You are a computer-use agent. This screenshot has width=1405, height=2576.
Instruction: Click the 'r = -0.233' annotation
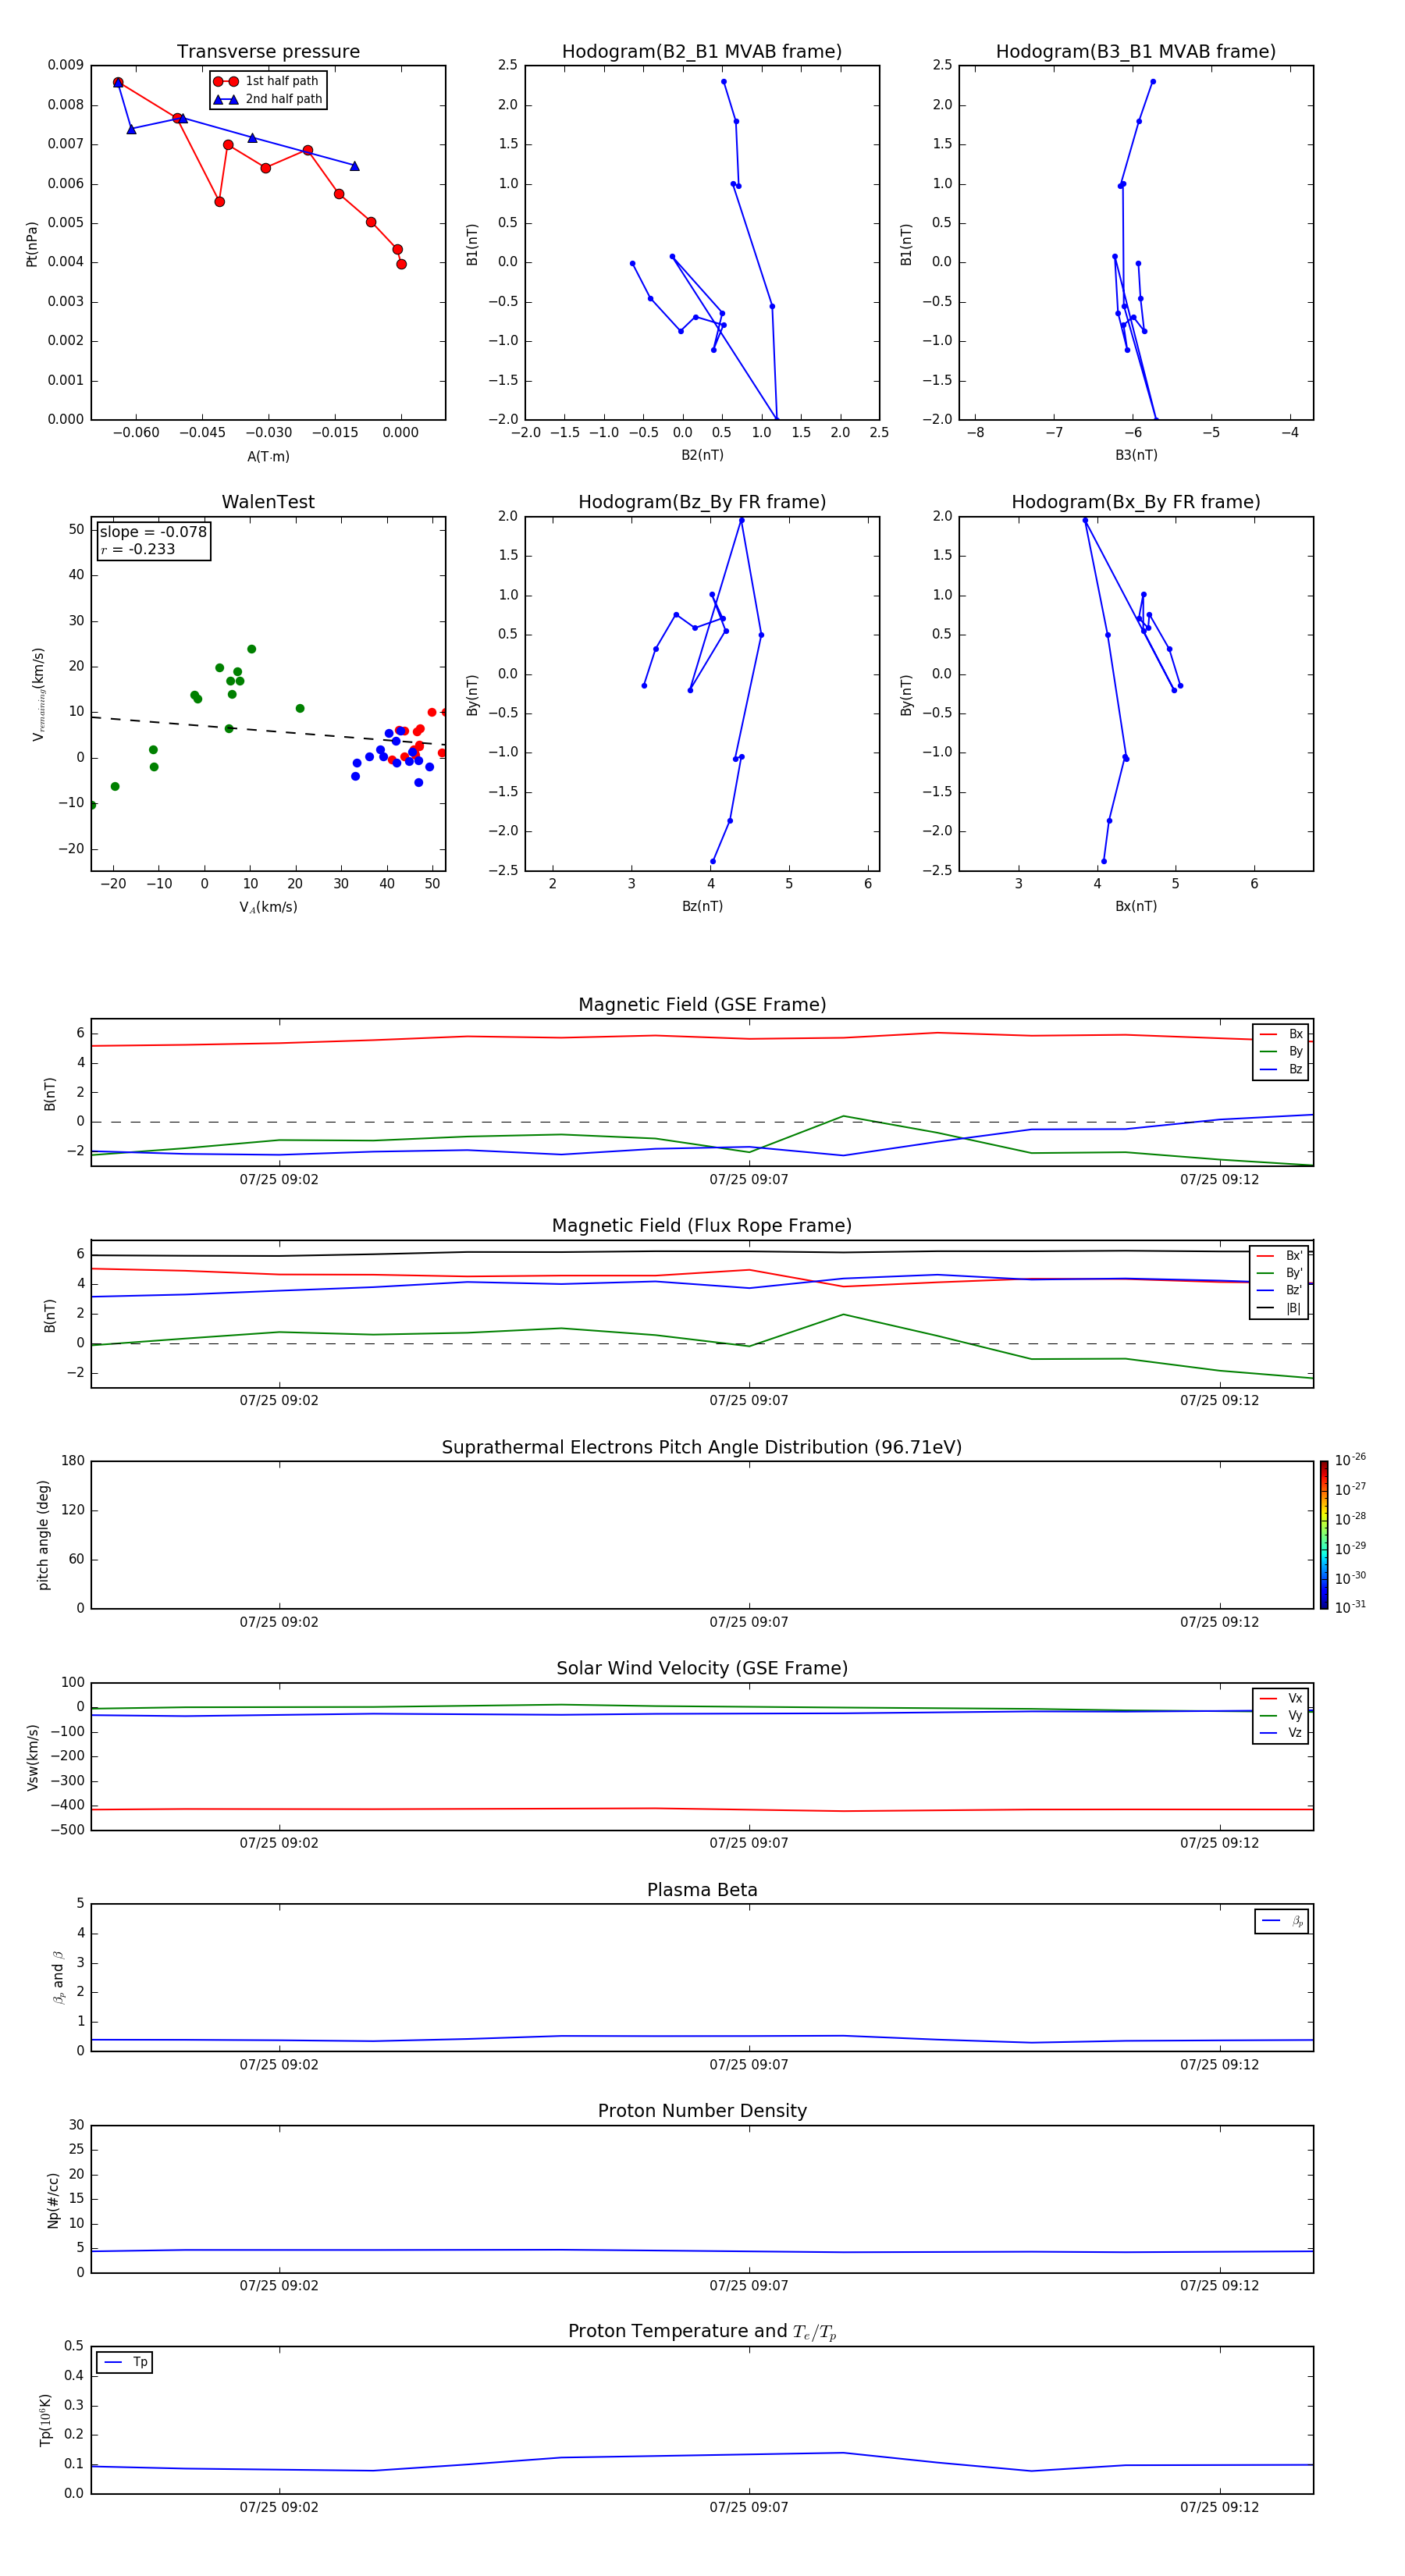pyautogui.click(x=138, y=549)
